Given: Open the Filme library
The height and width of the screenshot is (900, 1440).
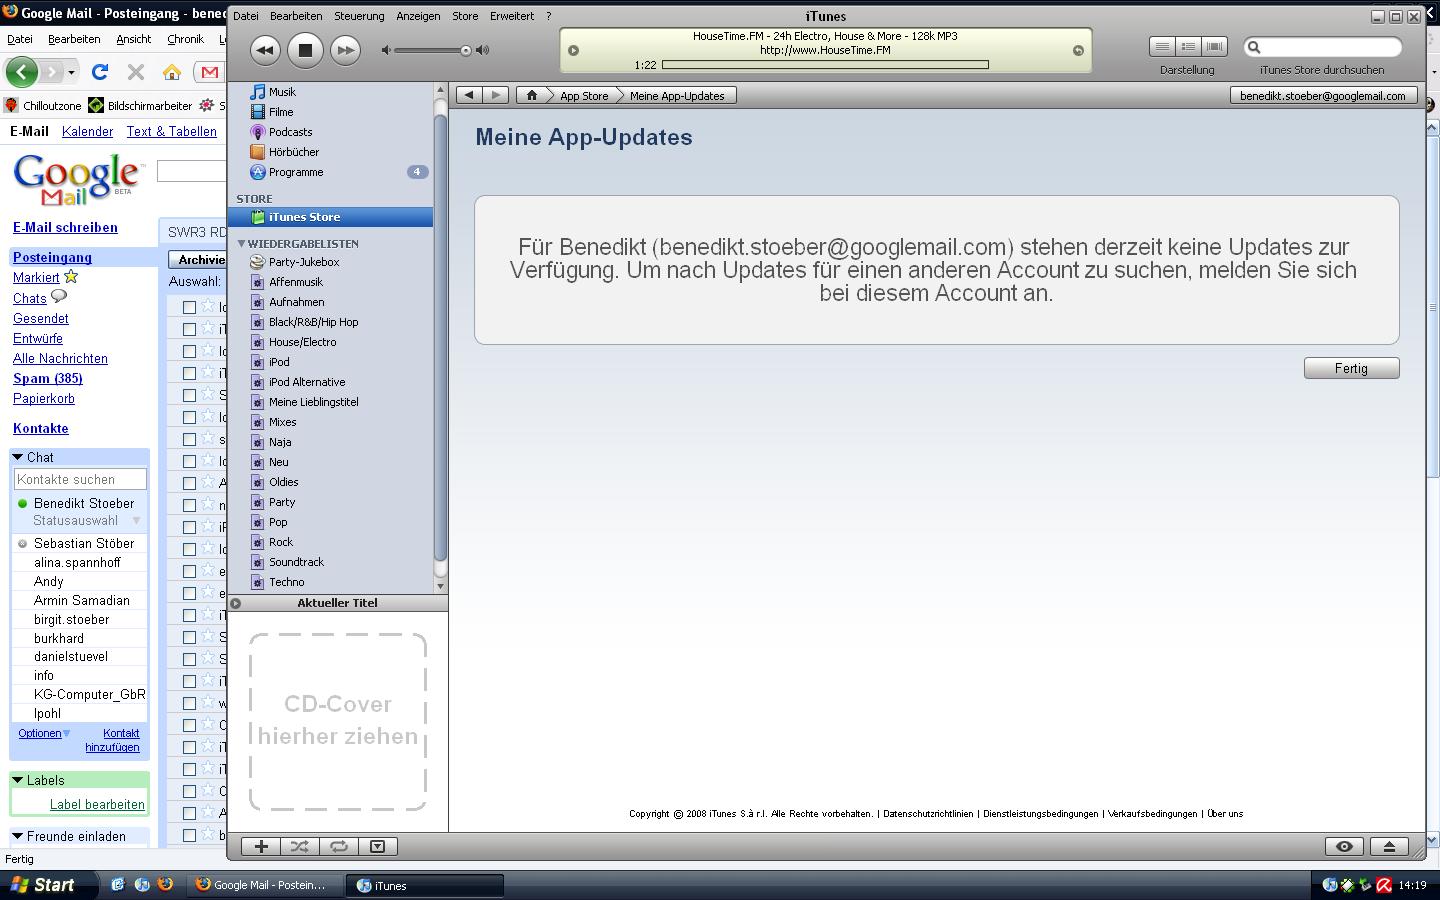Looking at the screenshot, I should [281, 112].
